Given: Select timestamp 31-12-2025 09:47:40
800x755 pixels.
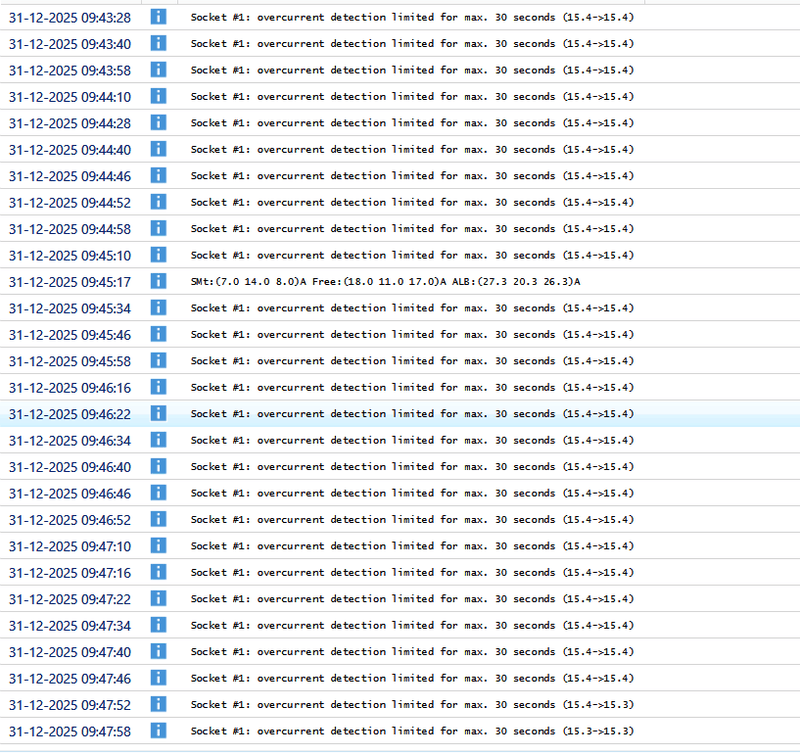Looking at the screenshot, I should click(70, 653).
